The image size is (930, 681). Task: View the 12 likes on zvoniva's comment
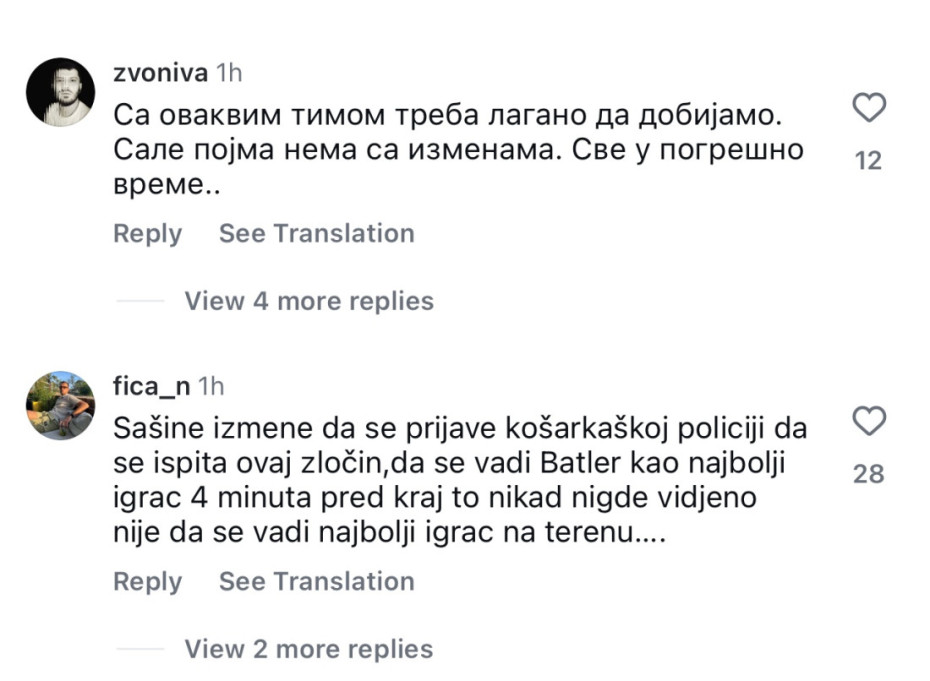(869, 160)
